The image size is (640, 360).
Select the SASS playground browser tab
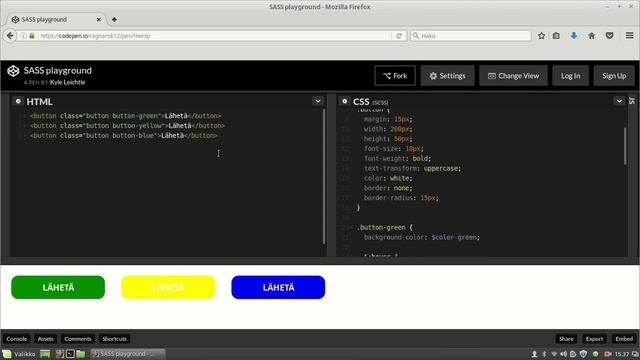pos(55,20)
